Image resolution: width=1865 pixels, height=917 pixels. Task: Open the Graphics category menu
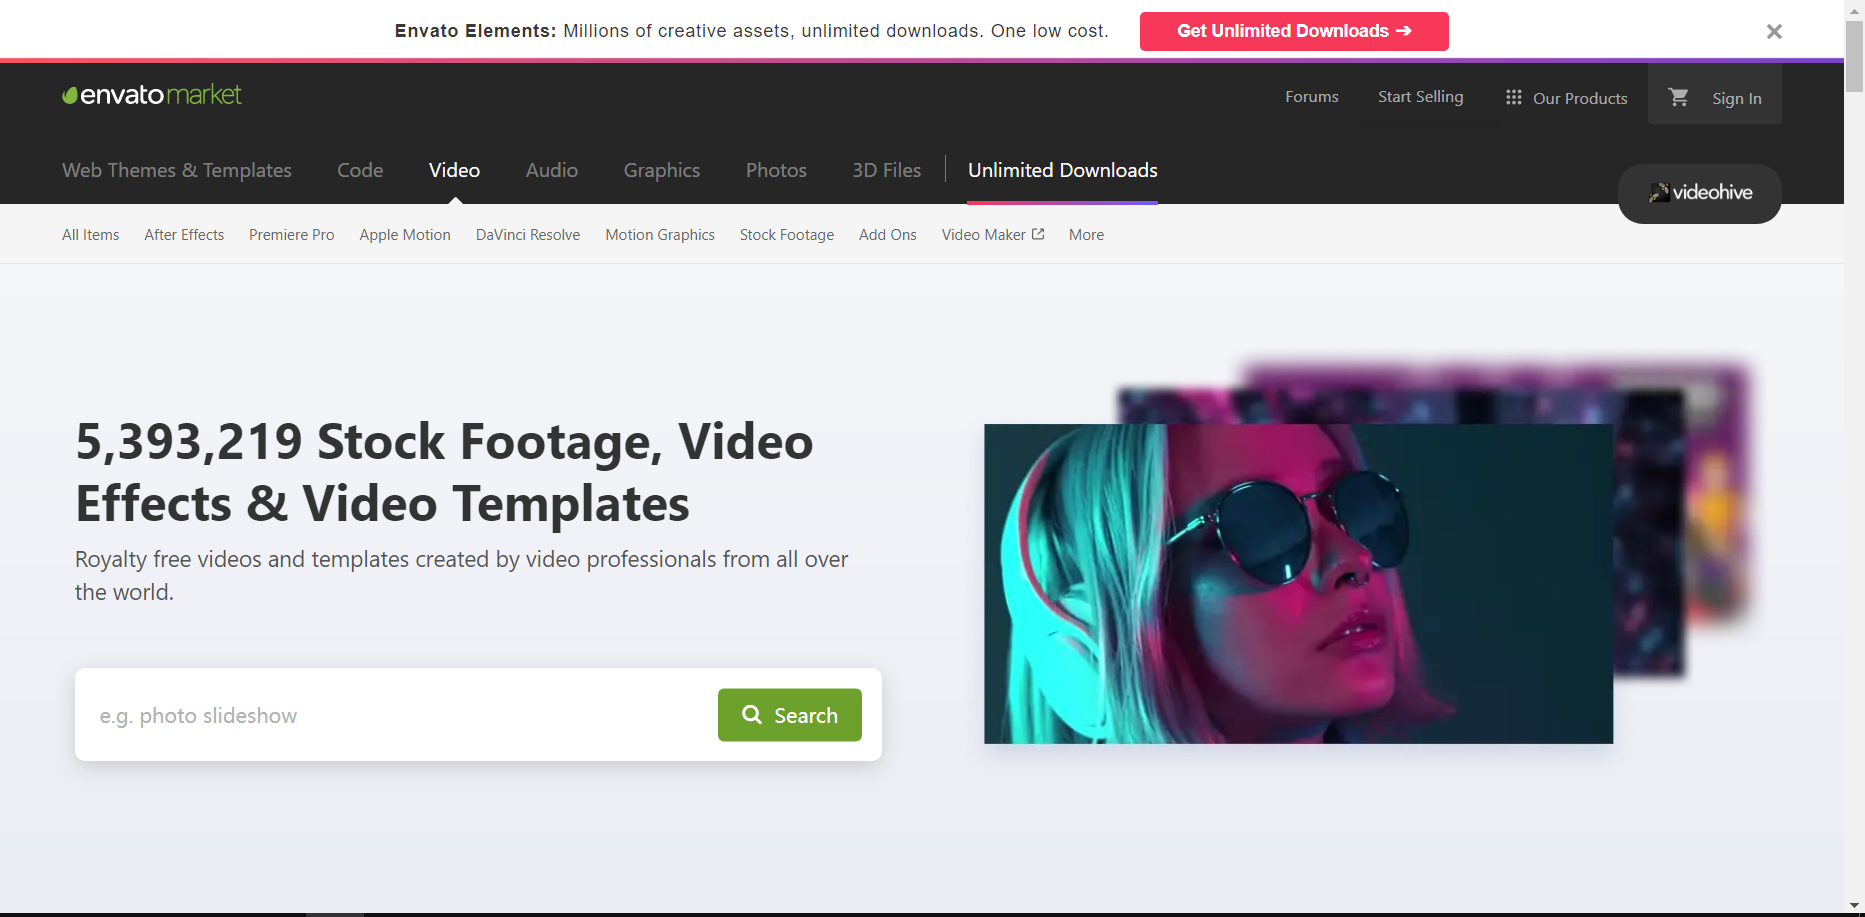(661, 170)
